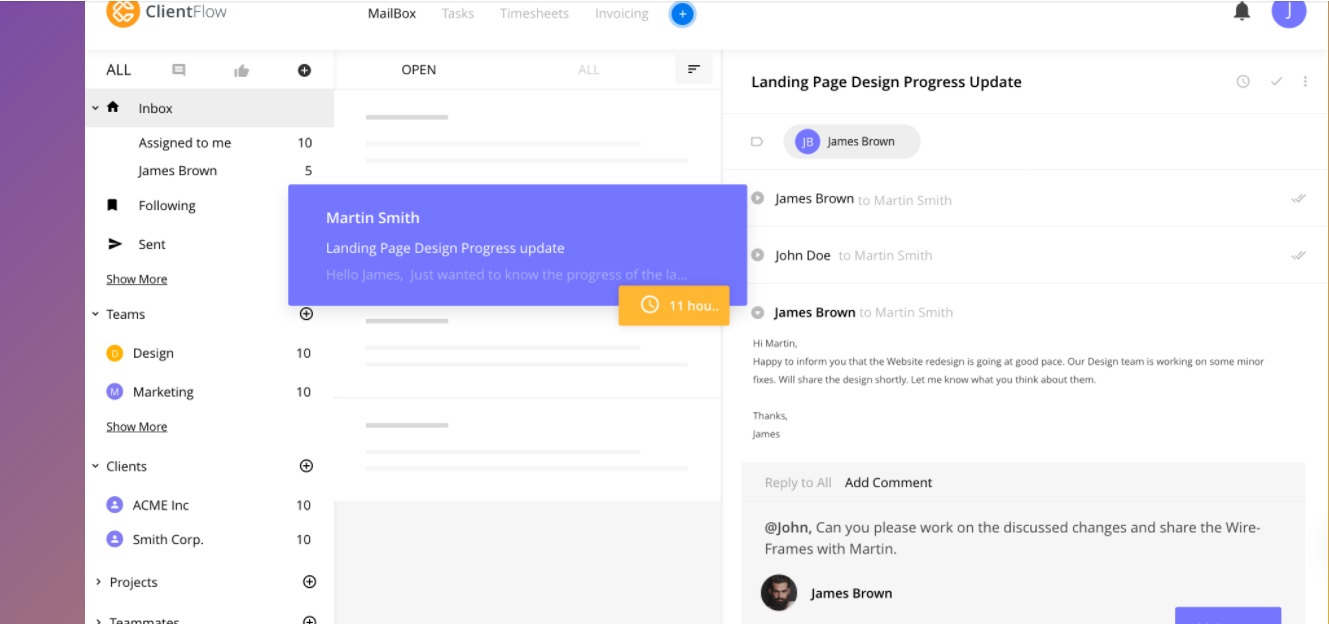Collapse the Teams section chevron
This screenshot has height=624, width=1329.
coord(96,314)
